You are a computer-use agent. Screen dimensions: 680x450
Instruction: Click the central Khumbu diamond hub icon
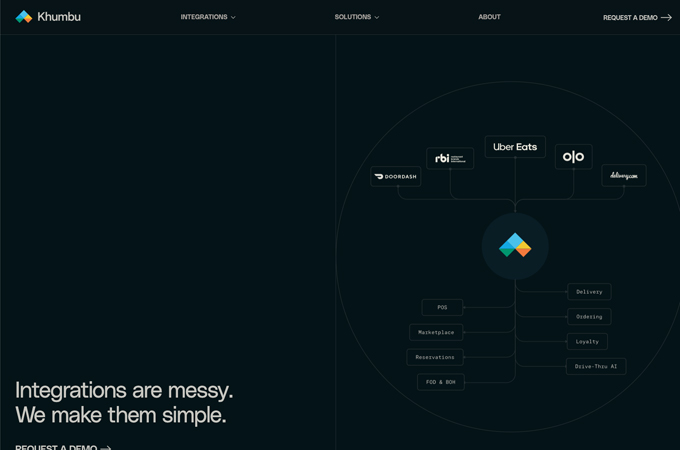[515, 245]
